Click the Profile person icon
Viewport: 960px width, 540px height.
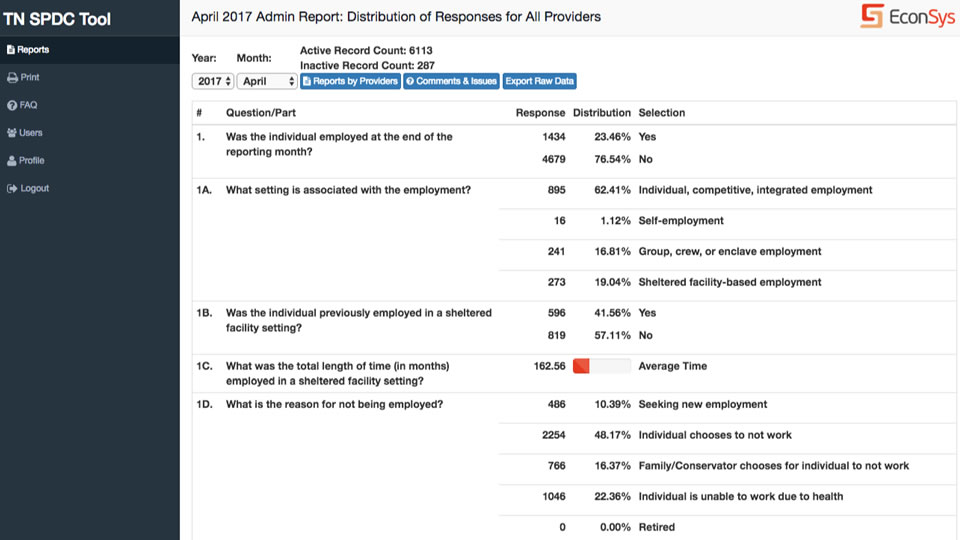[11, 161]
